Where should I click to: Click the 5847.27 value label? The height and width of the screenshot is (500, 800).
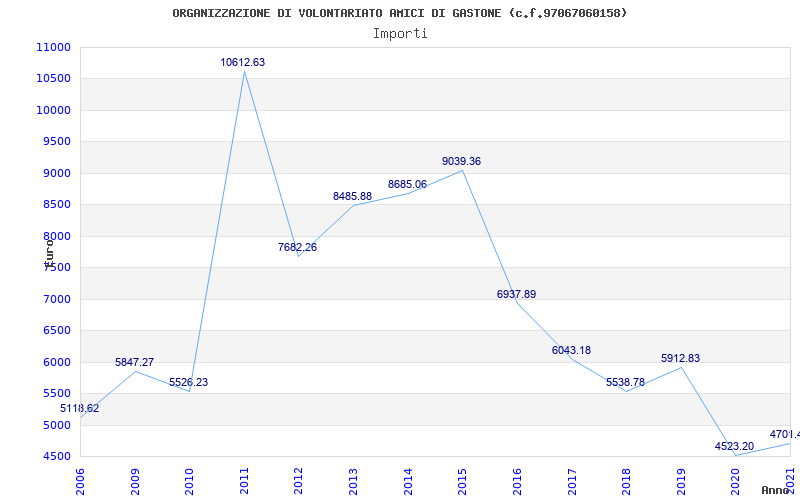[x=134, y=362]
